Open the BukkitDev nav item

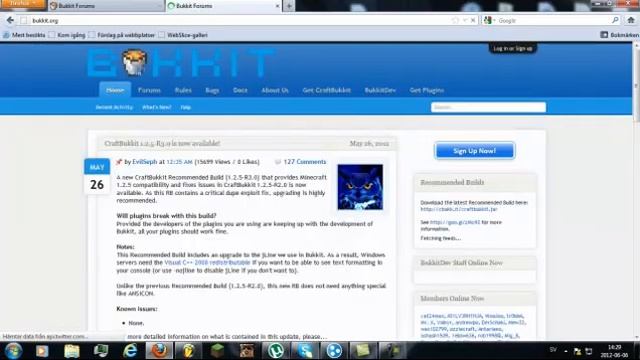click(380, 90)
